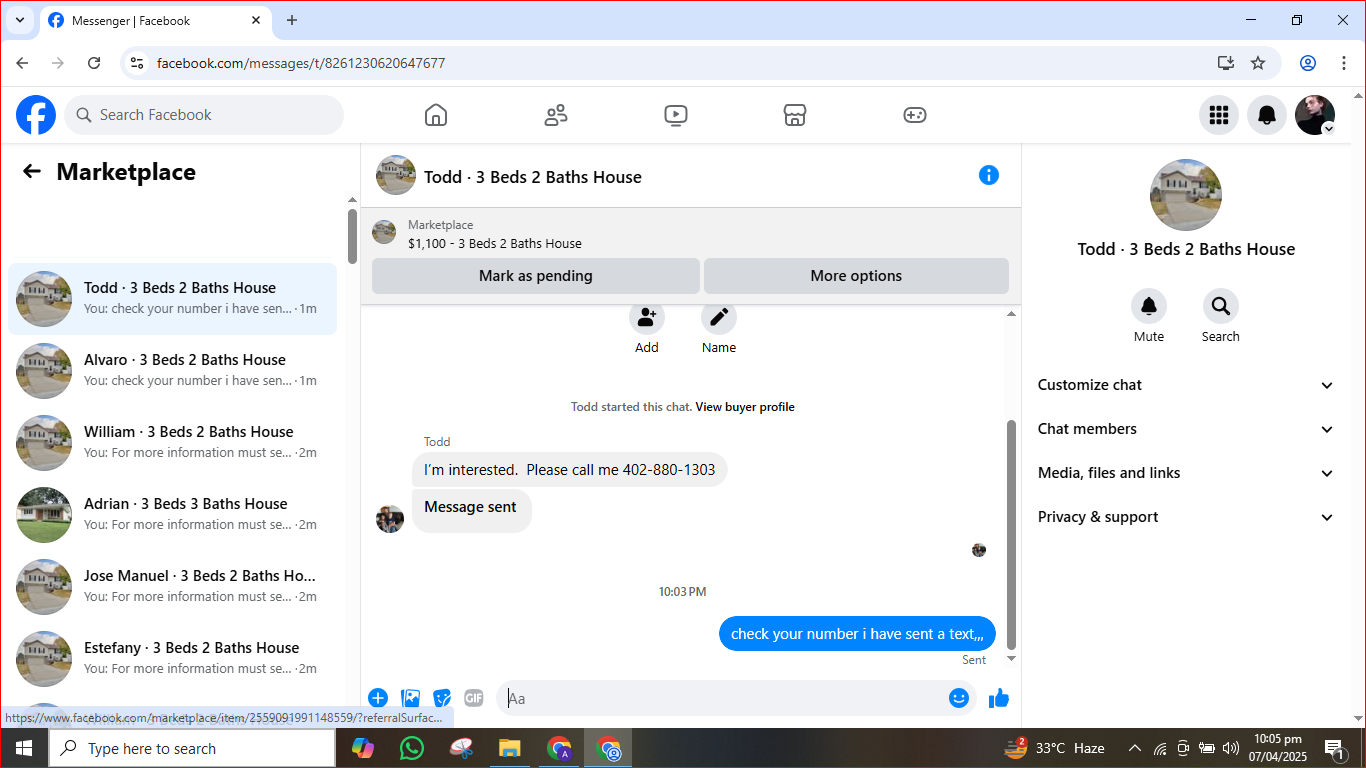This screenshot has width=1366, height=768.
Task: Open the Gaming controller icon
Action: point(915,115)
